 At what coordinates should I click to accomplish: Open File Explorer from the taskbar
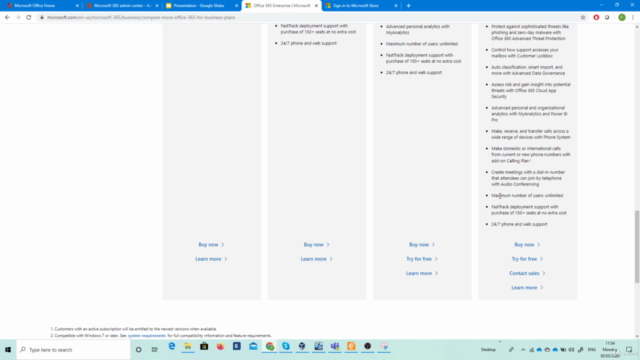click(188, 347)
